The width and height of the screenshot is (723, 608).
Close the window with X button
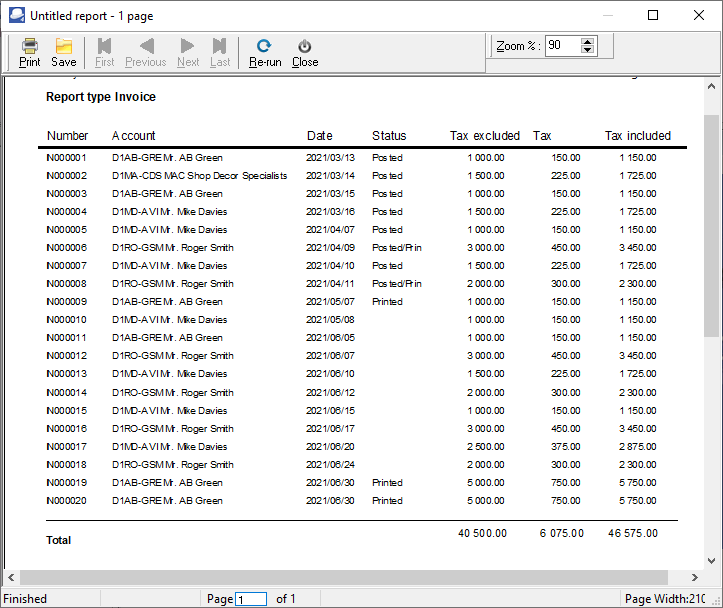[x=699, y=15]
